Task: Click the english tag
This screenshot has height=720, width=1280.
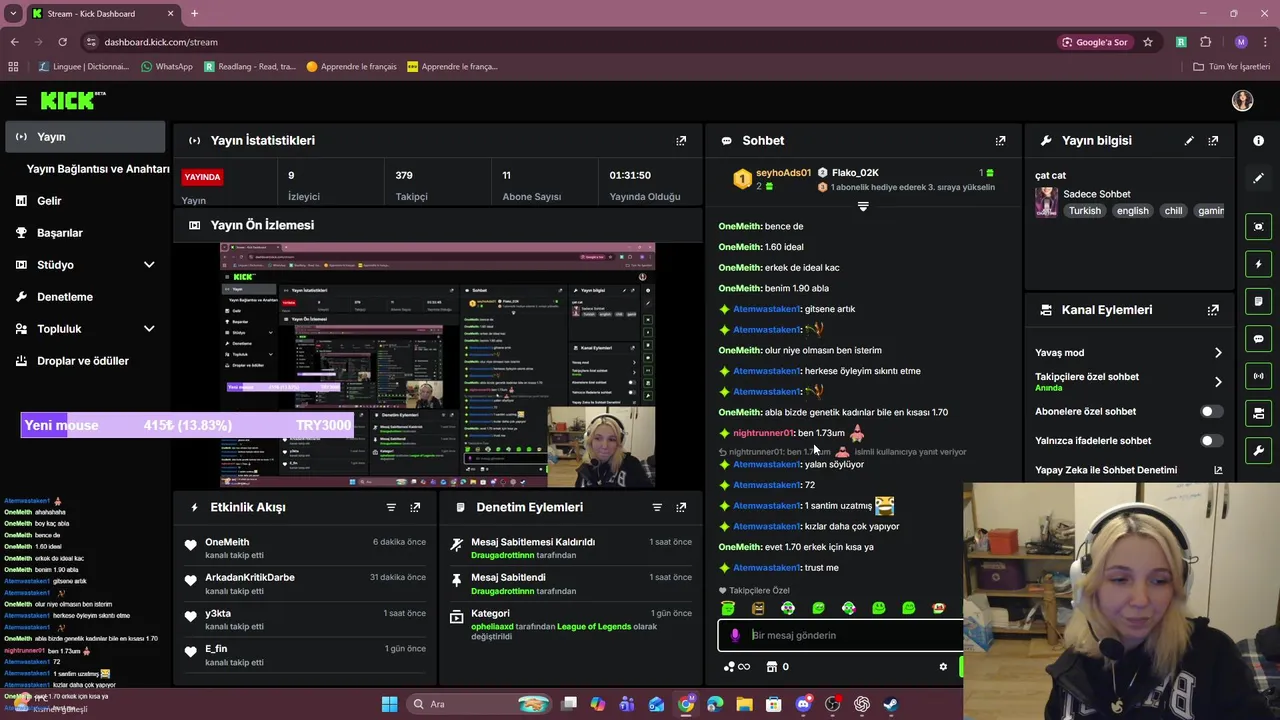Action: (1132, 211)
